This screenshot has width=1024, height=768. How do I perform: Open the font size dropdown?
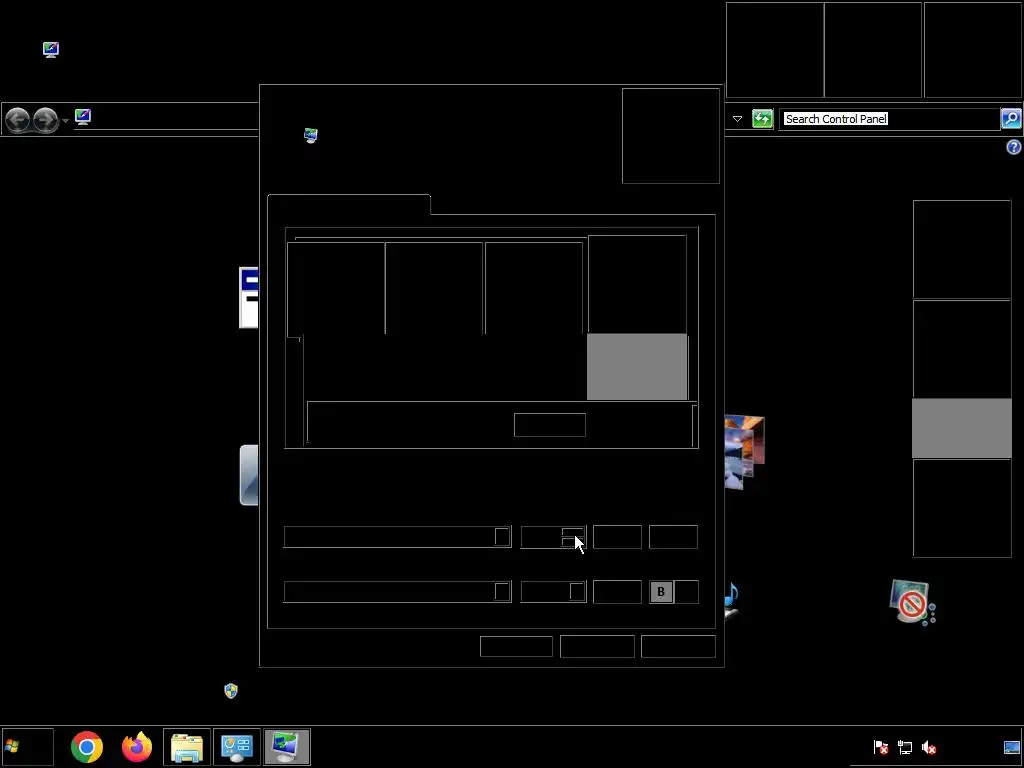(577, 592)
